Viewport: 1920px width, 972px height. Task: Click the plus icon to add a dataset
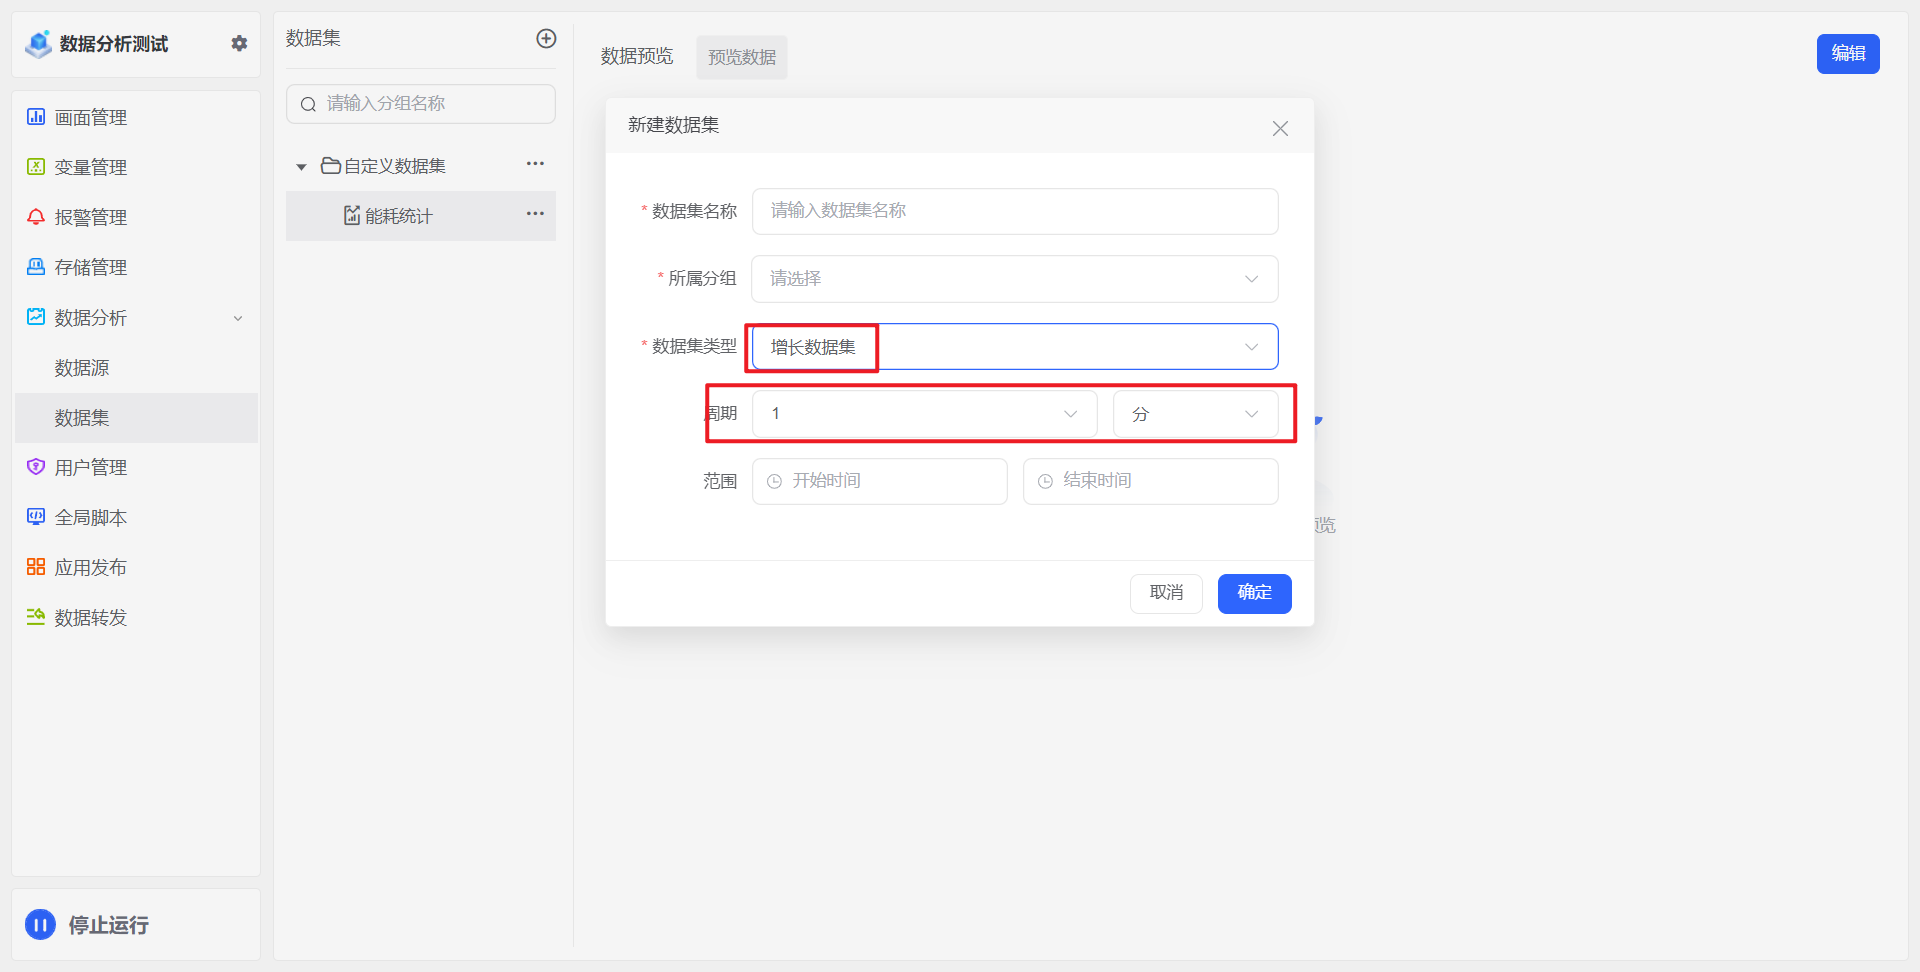click(x=546, y=39)
